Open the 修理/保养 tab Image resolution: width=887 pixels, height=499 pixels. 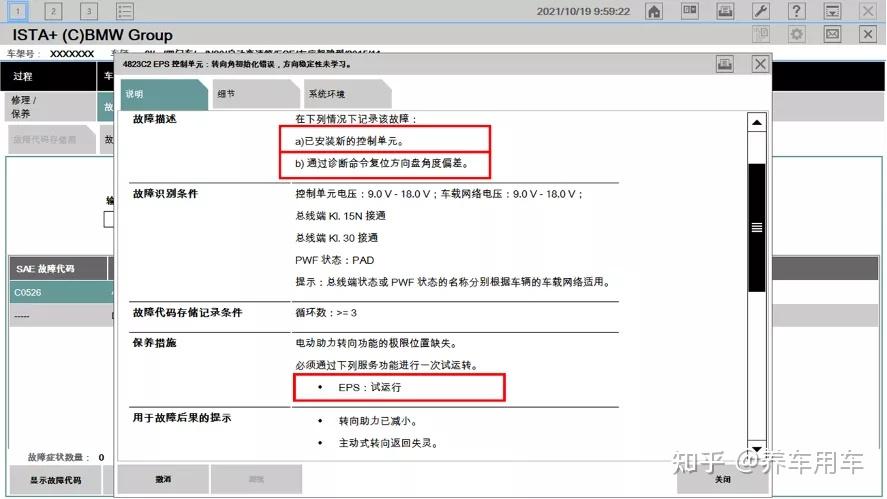[51, 107]
